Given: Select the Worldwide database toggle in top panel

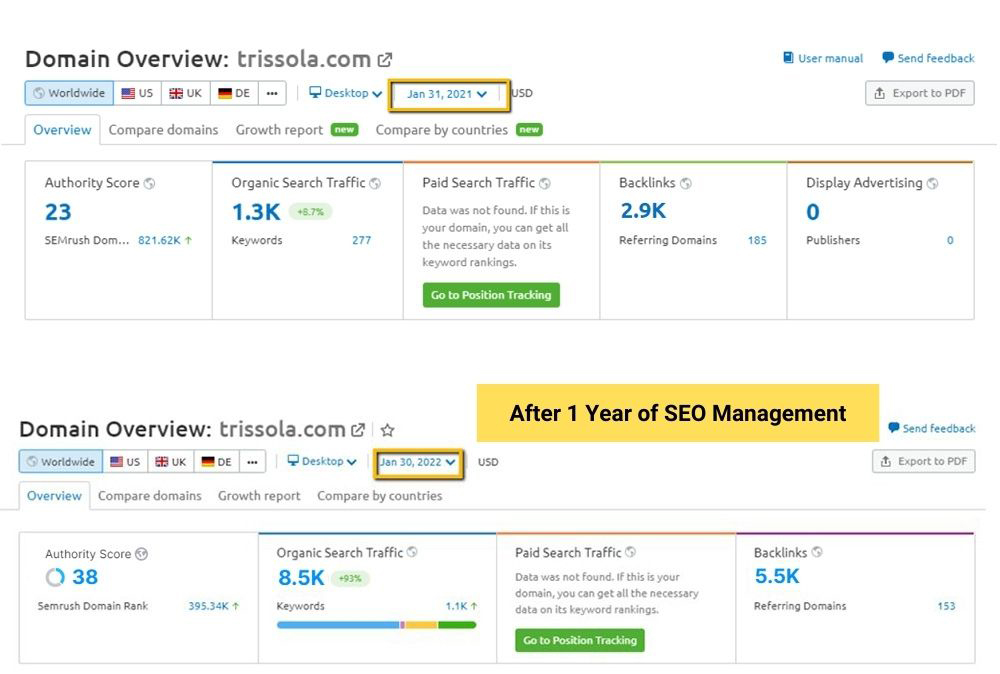Looking at the screenshot, I should click(69, 93).
